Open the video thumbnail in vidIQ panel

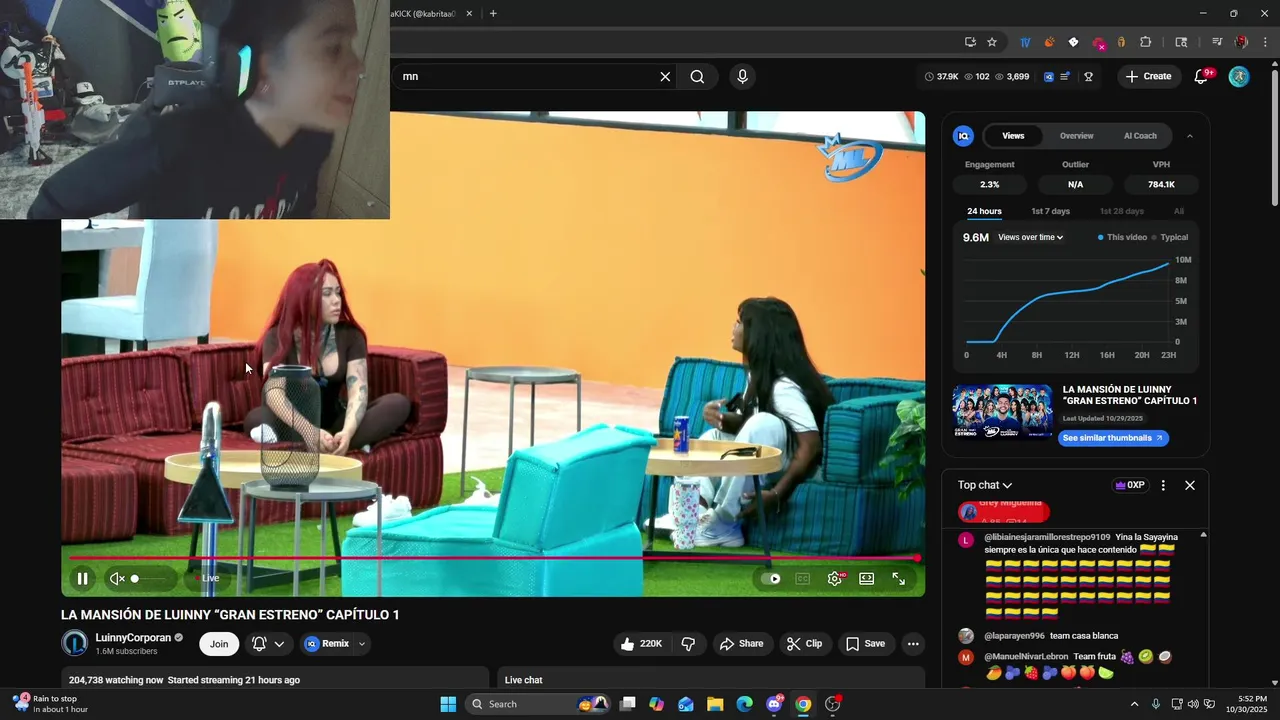tap(1002, 410)
